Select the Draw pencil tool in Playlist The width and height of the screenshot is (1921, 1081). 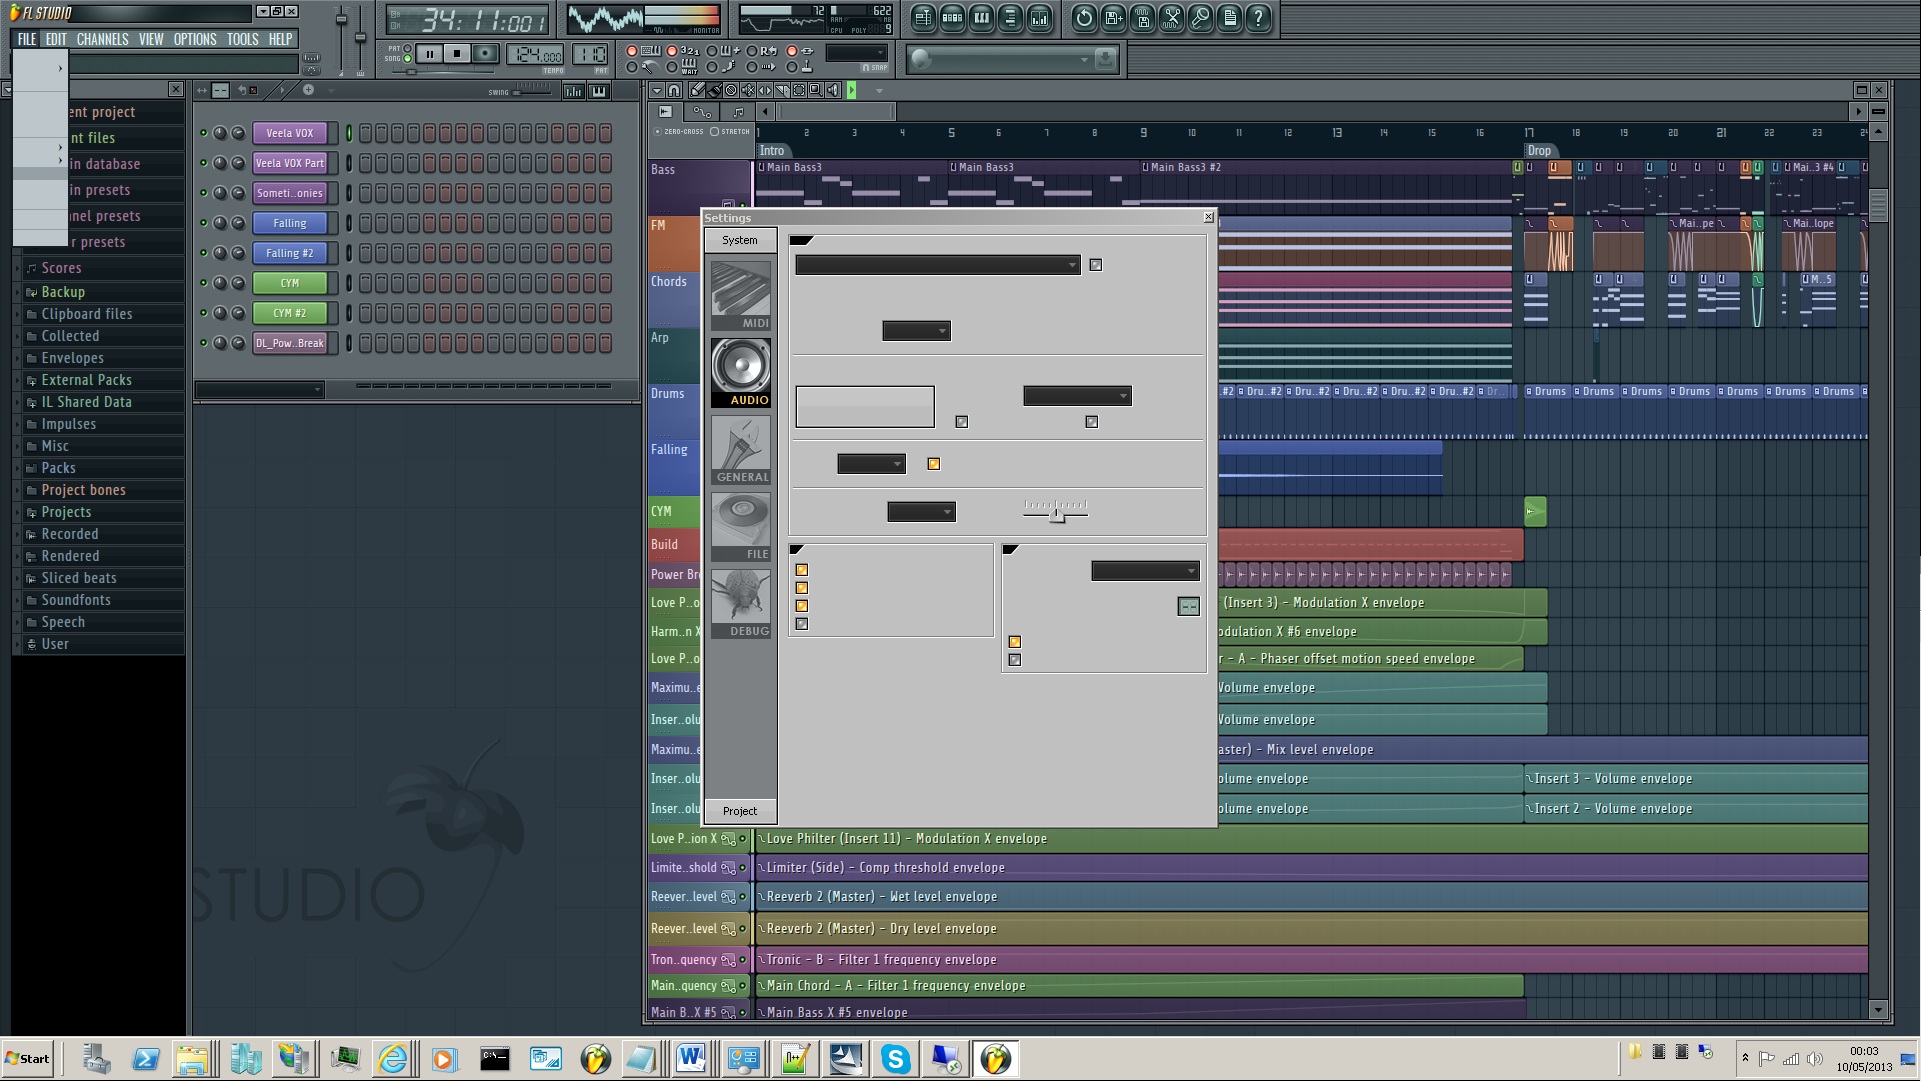[697, 90]
